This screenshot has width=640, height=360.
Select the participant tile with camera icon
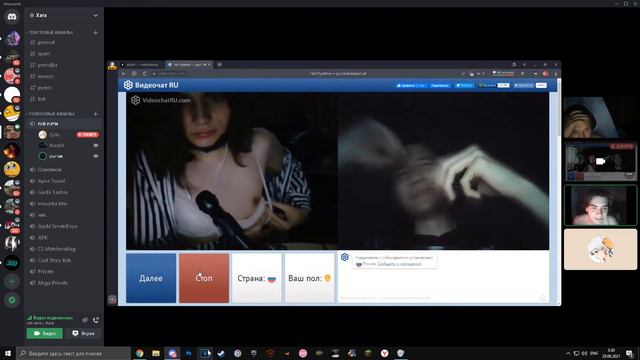[600, 162]
